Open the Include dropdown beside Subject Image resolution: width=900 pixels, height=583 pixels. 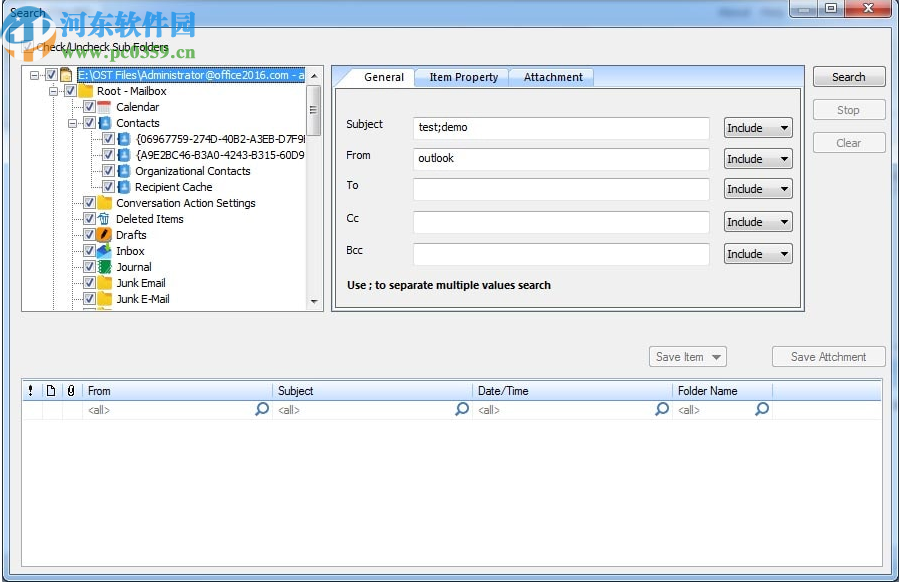[757, 127]
